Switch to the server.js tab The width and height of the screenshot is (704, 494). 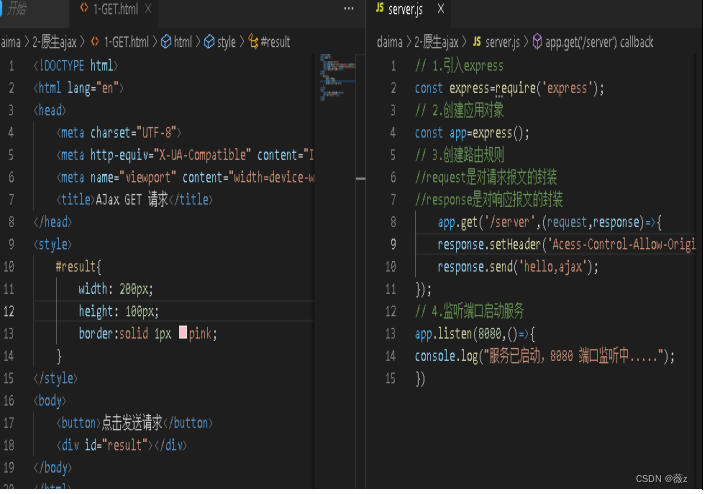point(405,9)
